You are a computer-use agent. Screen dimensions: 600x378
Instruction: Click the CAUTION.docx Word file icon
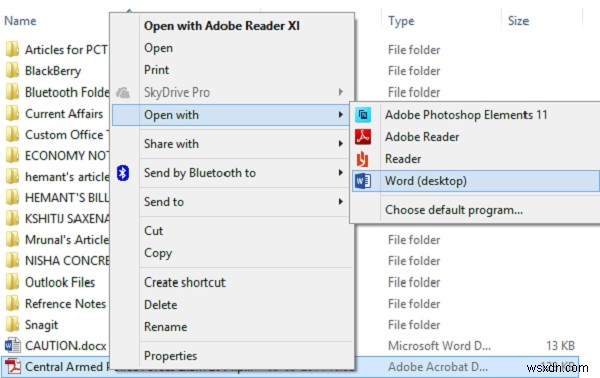12,345
